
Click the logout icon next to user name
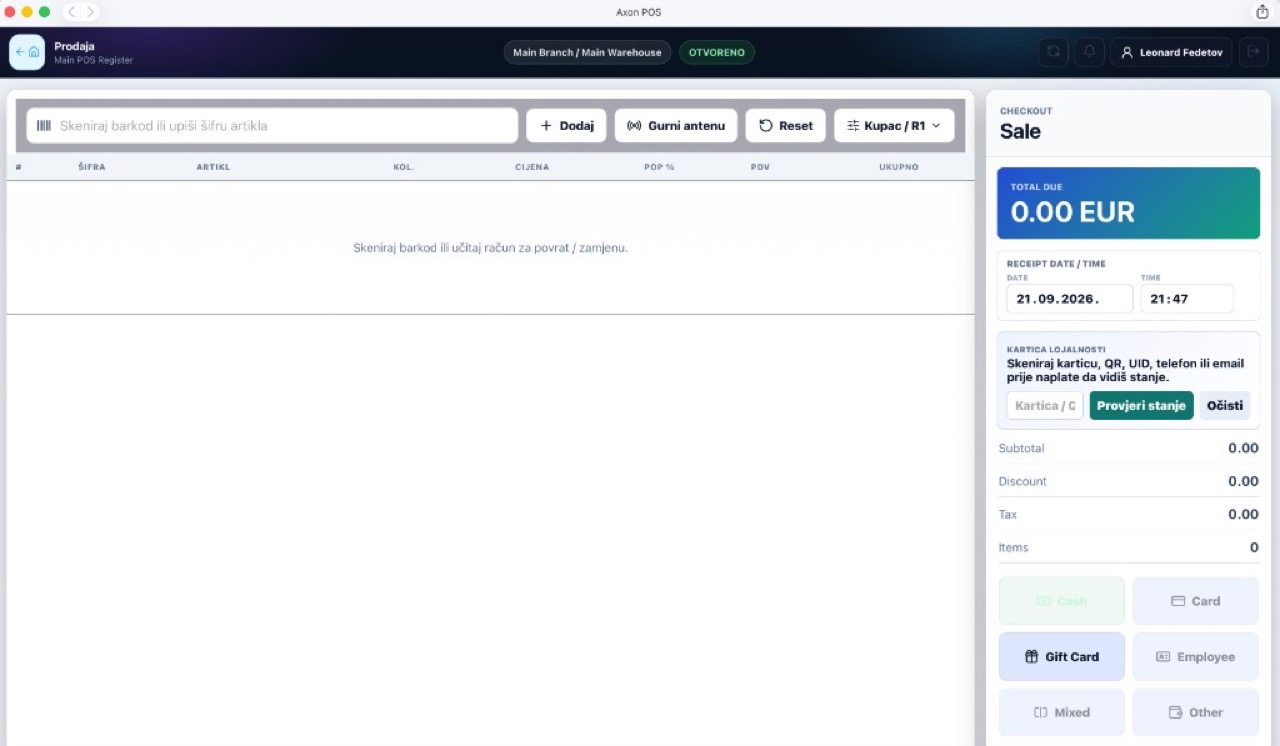point(1253,52)
